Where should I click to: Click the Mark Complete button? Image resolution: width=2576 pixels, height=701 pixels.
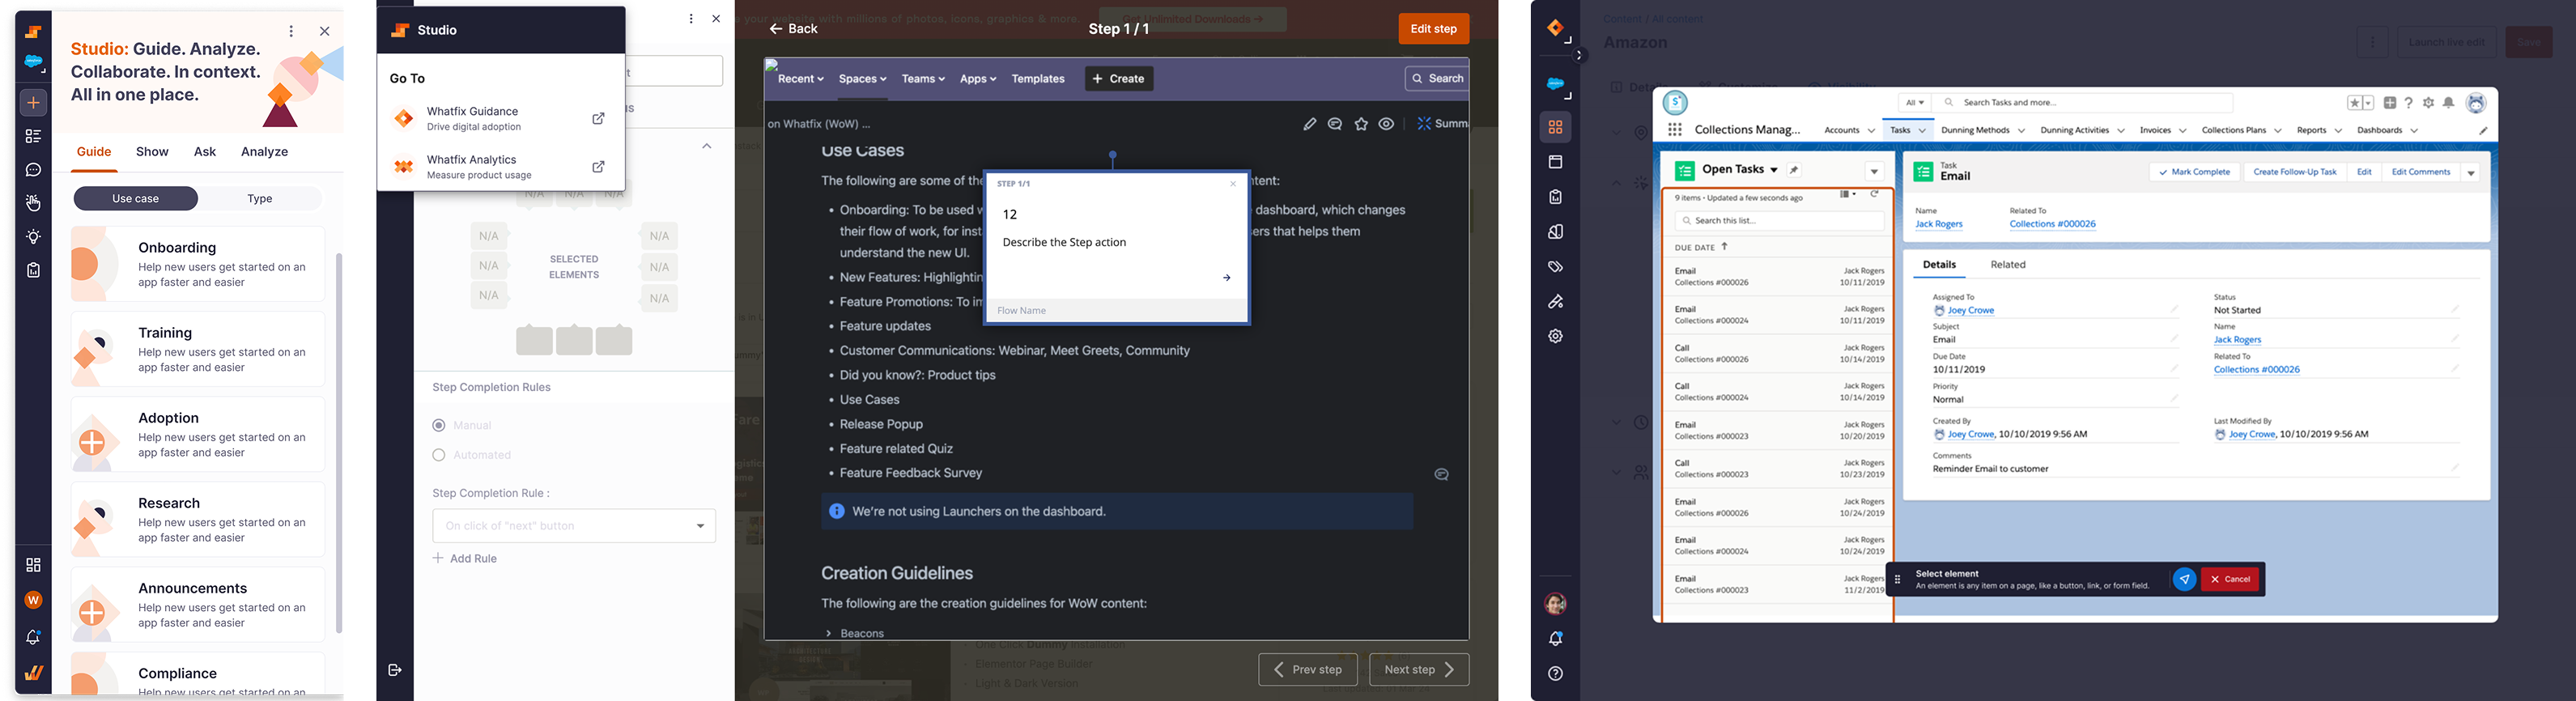coord(2194,172)
